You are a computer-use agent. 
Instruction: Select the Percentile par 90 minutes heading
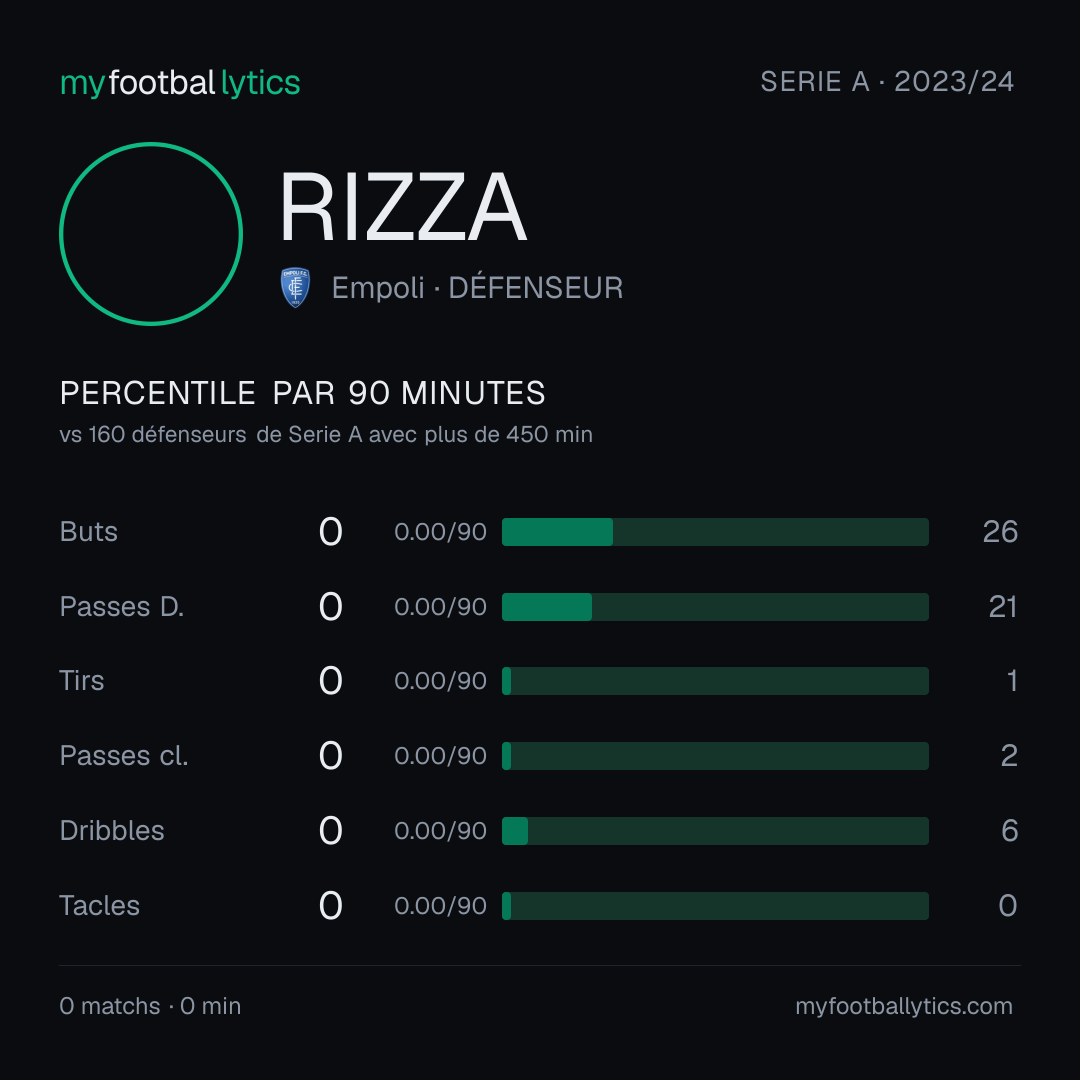(302, 393)
